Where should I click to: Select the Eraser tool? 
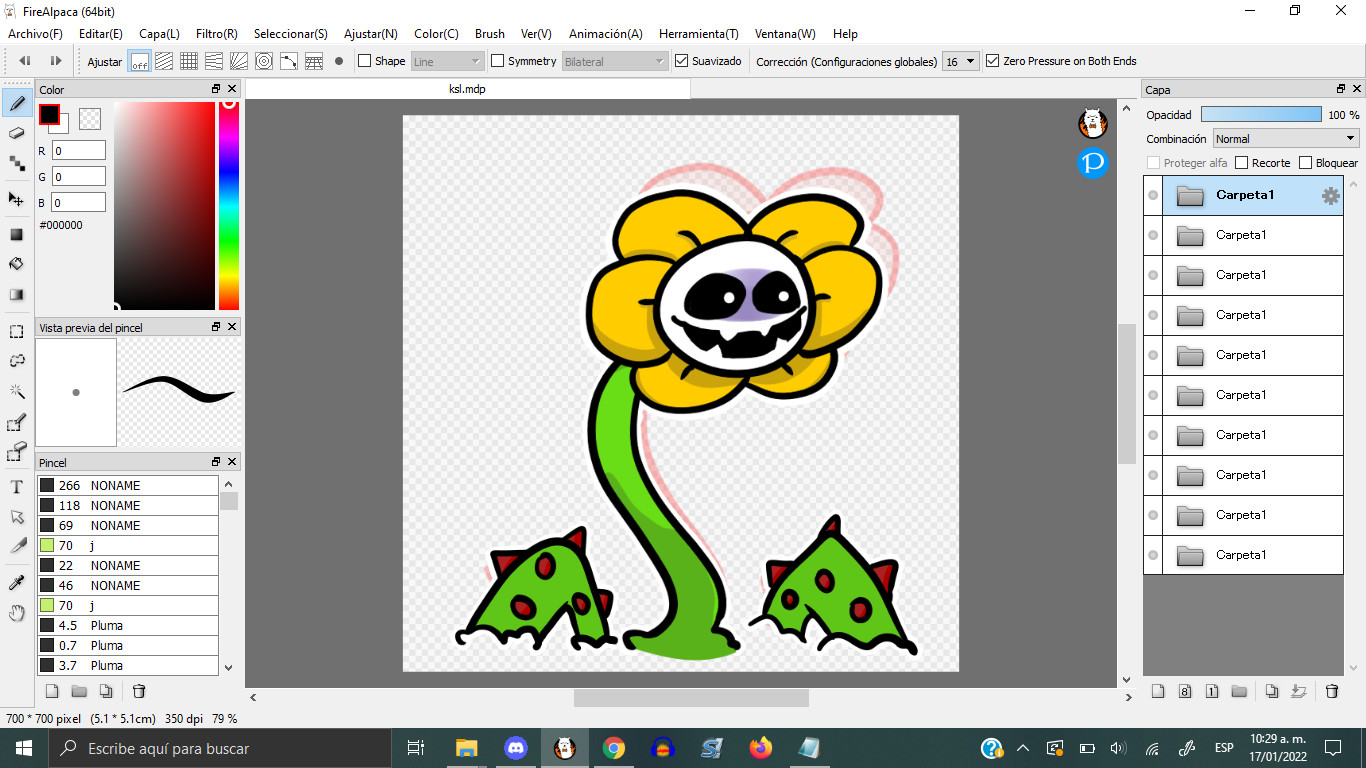pos(17,131)
